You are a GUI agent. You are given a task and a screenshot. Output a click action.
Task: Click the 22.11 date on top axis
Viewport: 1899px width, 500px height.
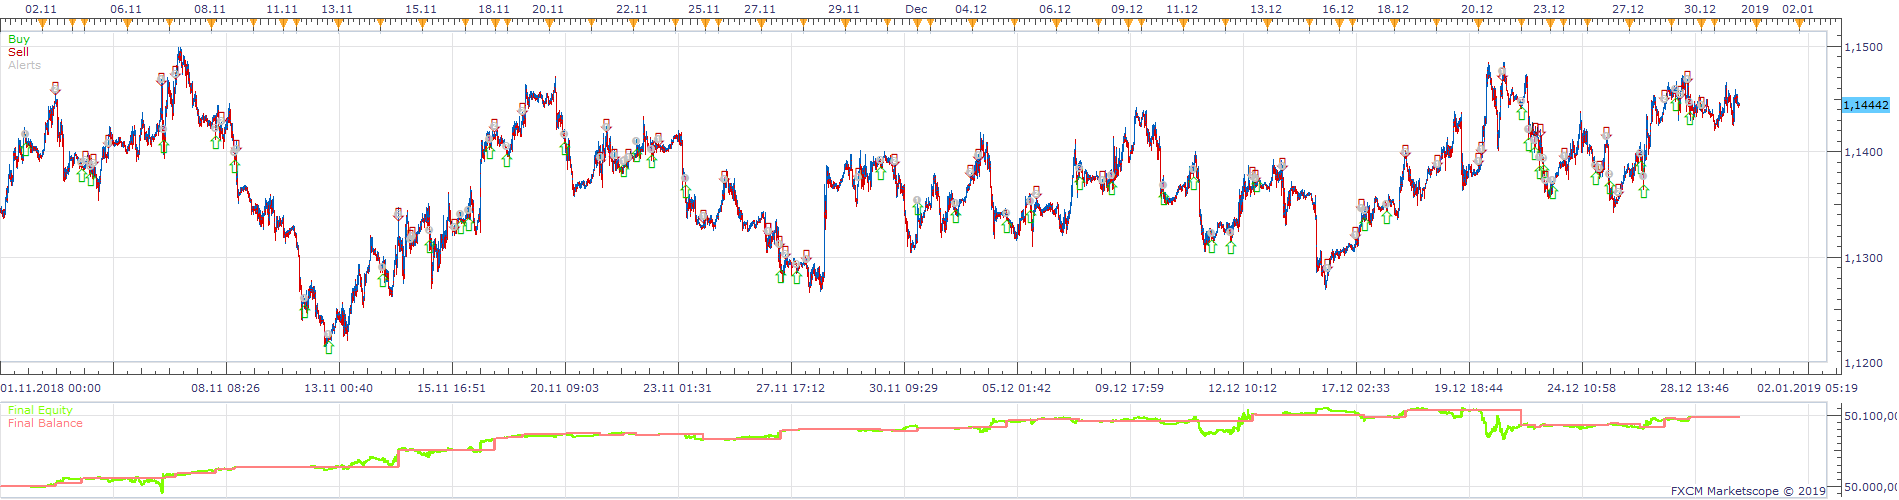[x=632, y=9]
